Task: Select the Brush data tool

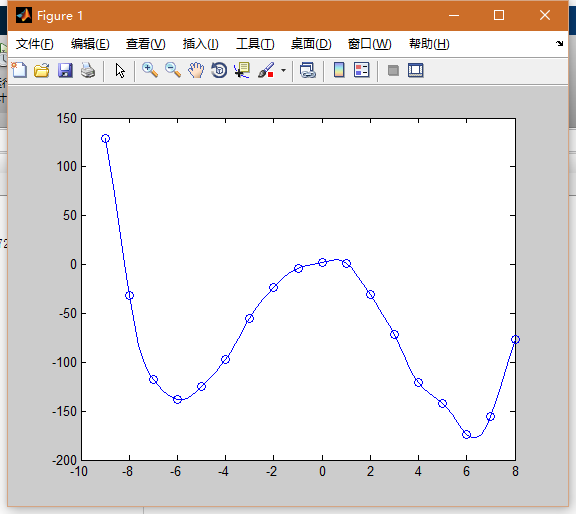Action: point(266,70)
